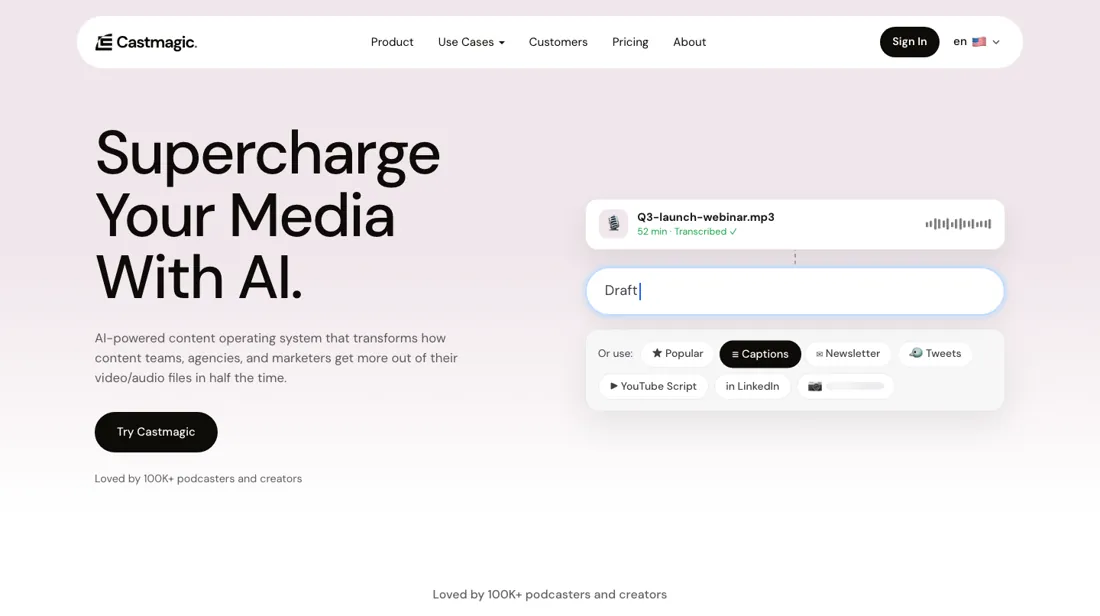Image resolution: width=1100 pixels, height=616 pixels.
Task: Click the US flag icon
Action: [979, 42]
